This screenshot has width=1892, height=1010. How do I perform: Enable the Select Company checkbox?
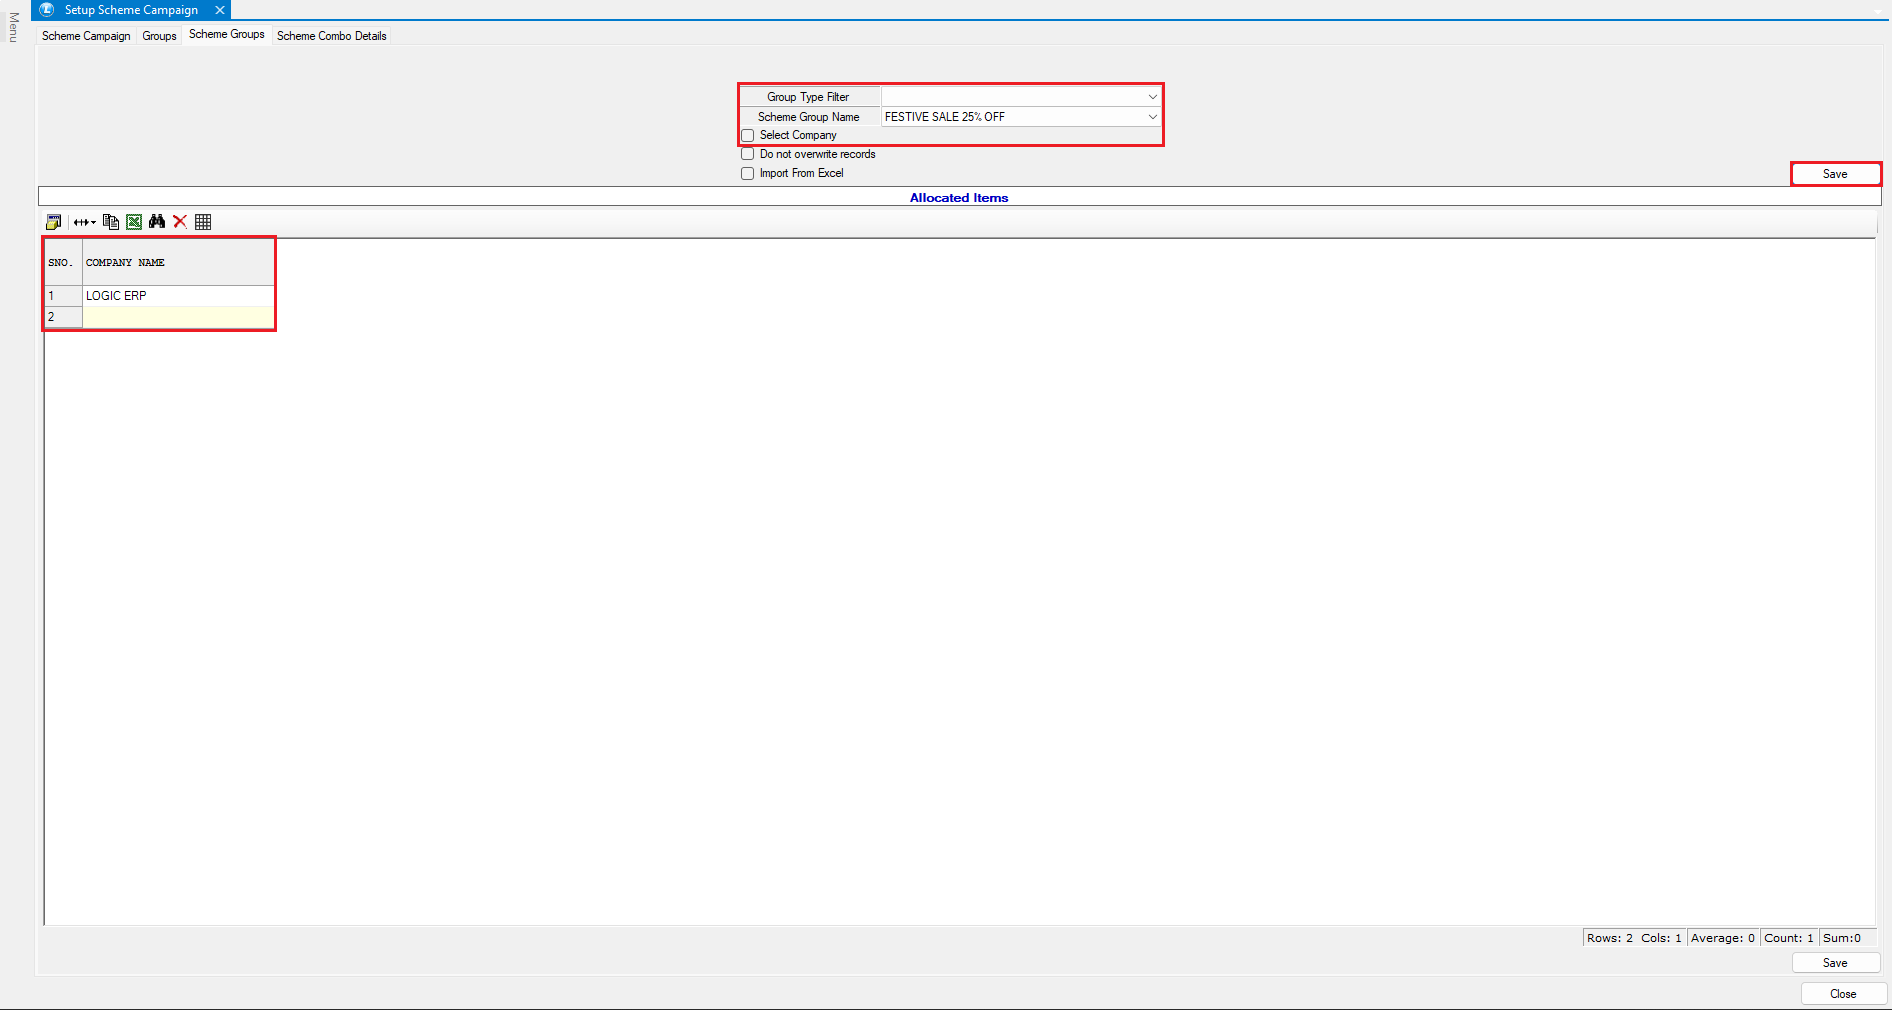point(748,136)
